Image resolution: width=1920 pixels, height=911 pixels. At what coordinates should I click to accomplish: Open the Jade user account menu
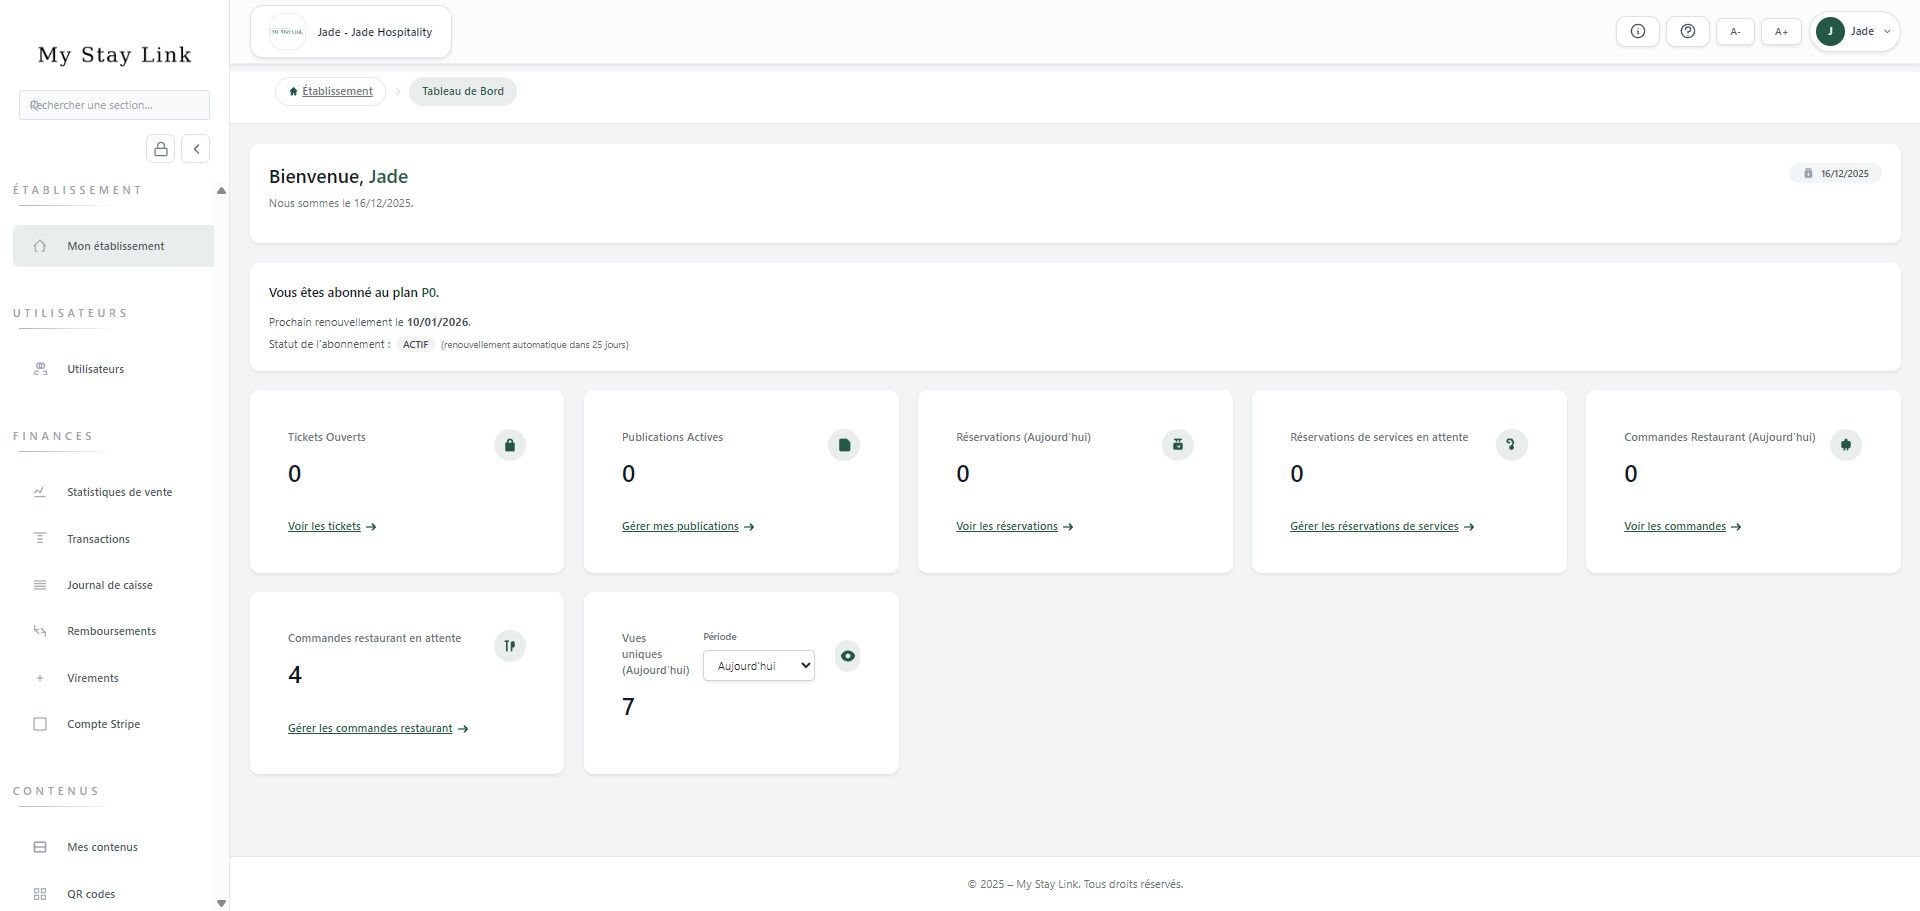click(1854, 32)
